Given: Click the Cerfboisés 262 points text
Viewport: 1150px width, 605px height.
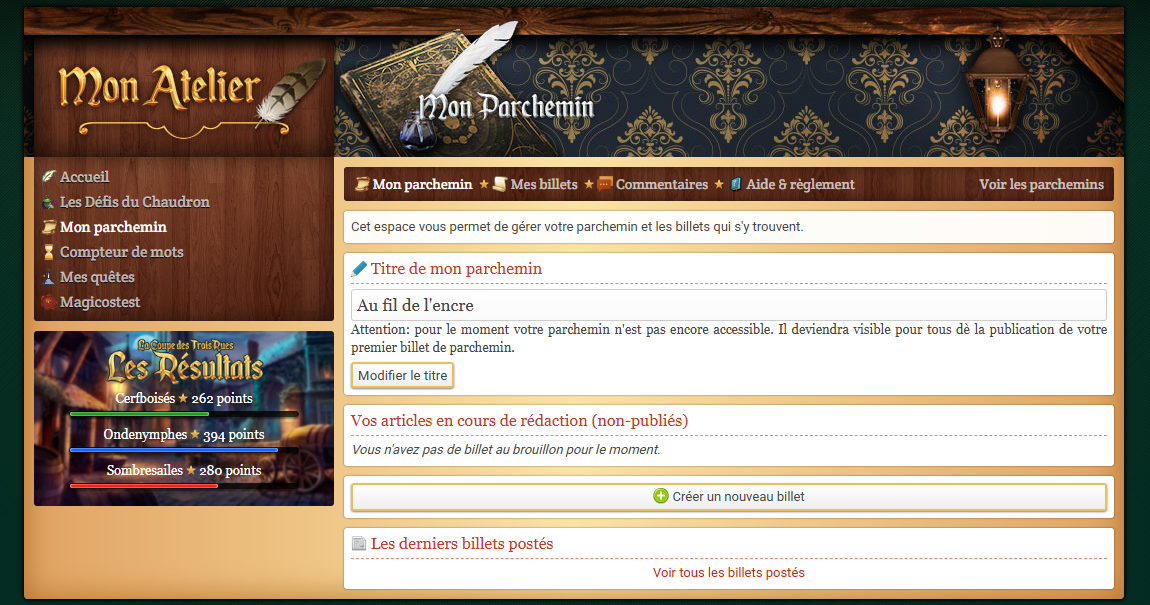Looking at the screenshot, I should 184,398.
